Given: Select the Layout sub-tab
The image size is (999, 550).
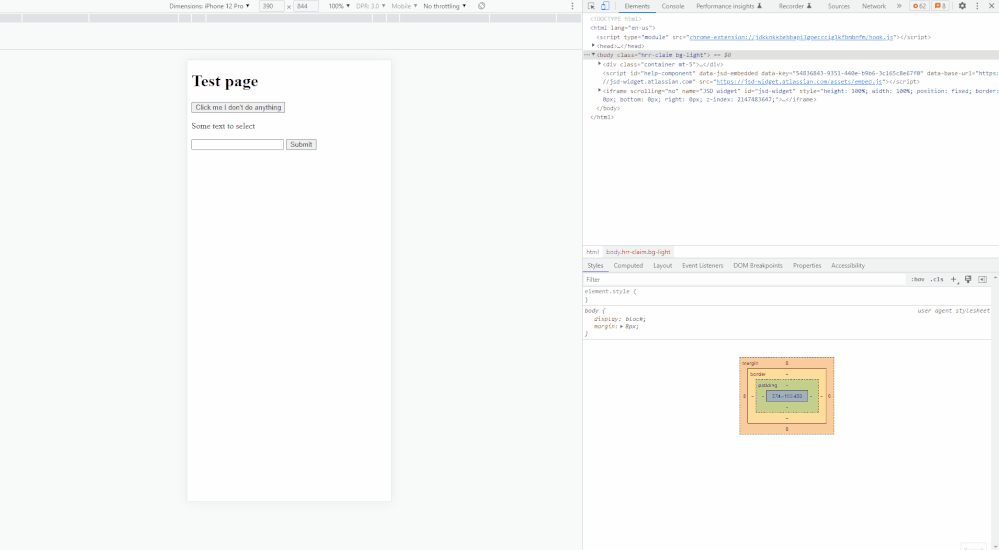Looking at the screenshot, I should (663, 266).
